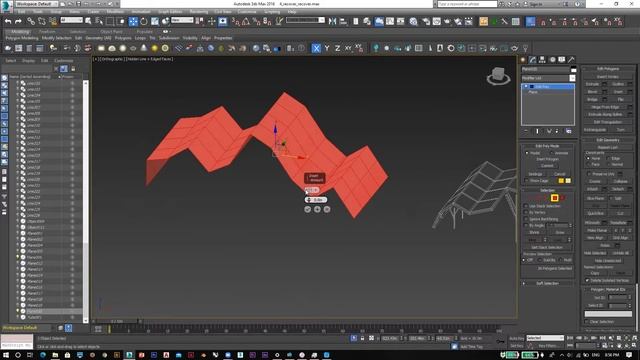This screenshot has height=360, width=640.
Task: Click the Cancel X in Inset caddy
Action: point(327,209)
